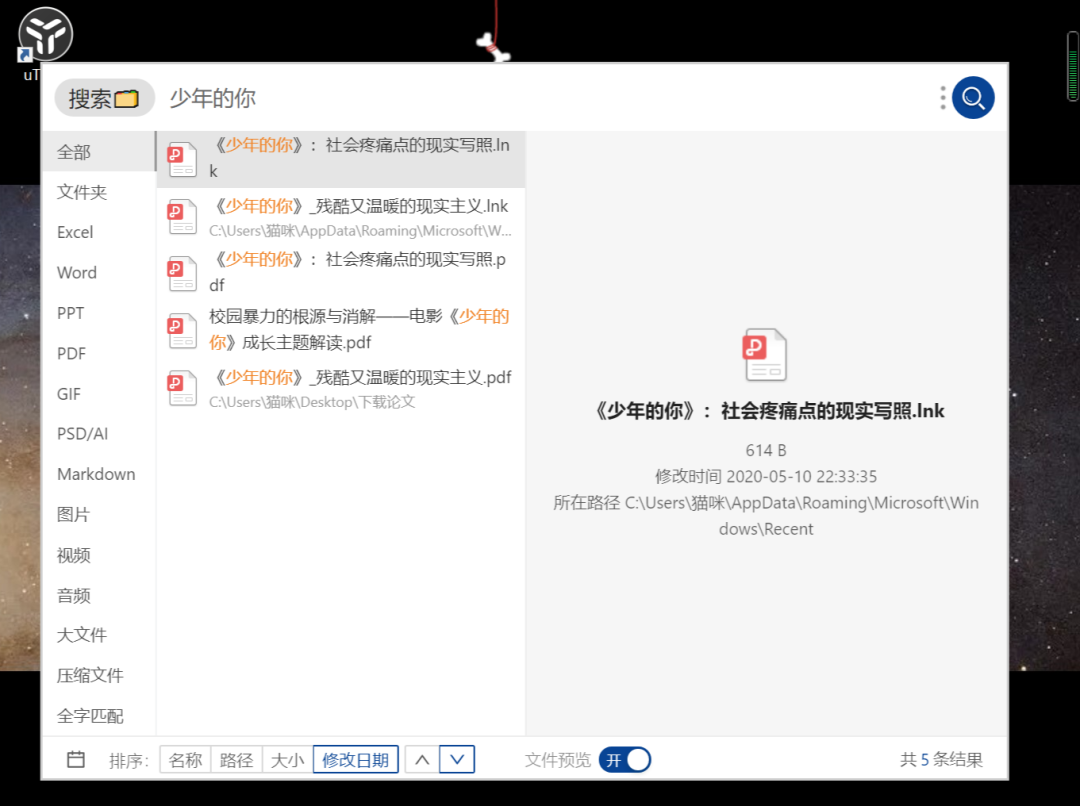This screenshot has width=1080, height=806.
Task: Click the preview path 所在路径 text
Action: point(766,516)
